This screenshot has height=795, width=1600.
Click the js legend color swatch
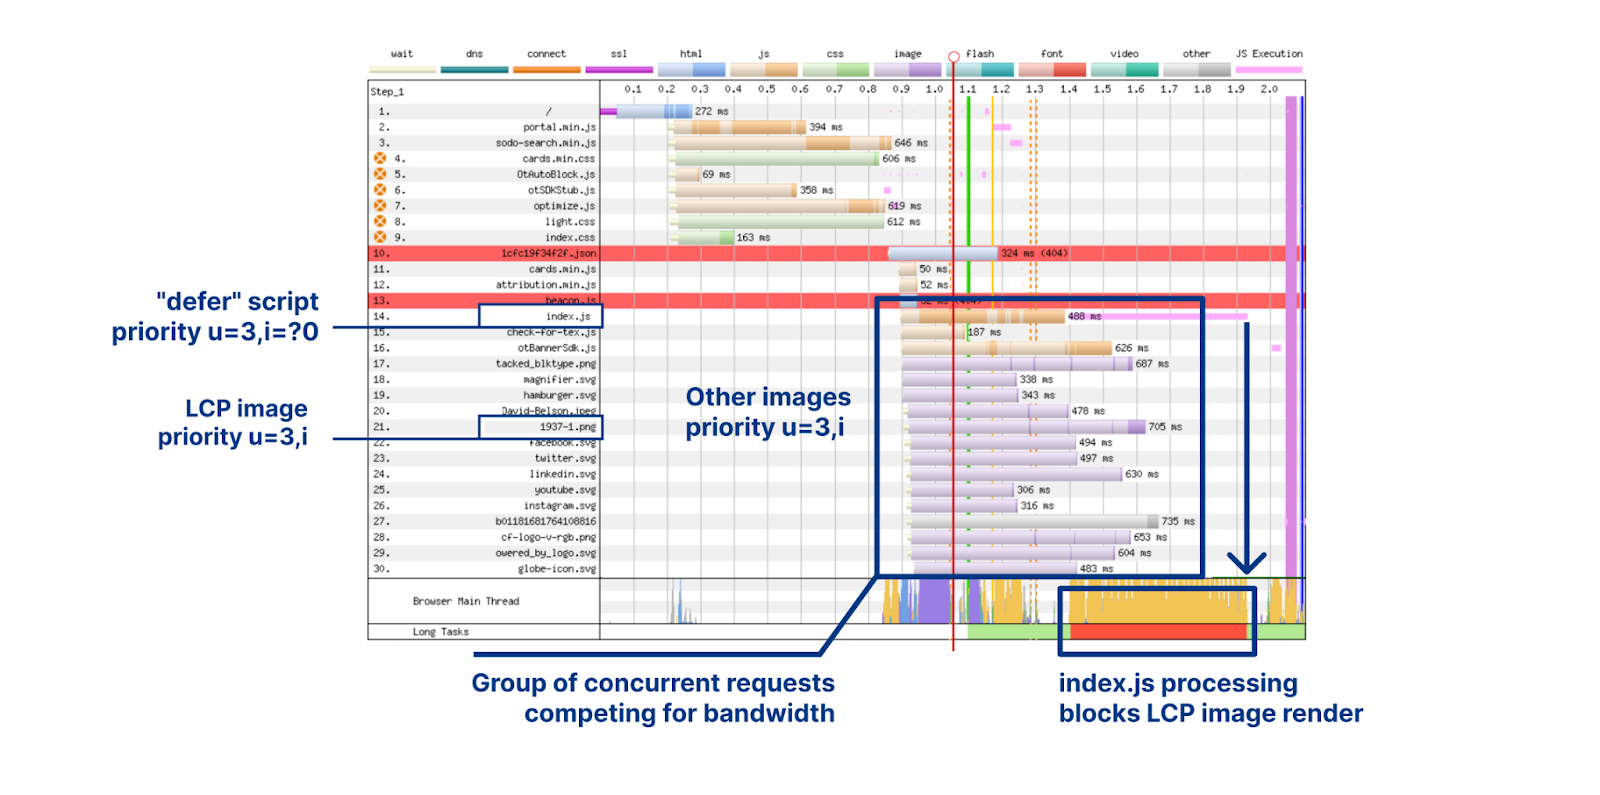(764, 70)
